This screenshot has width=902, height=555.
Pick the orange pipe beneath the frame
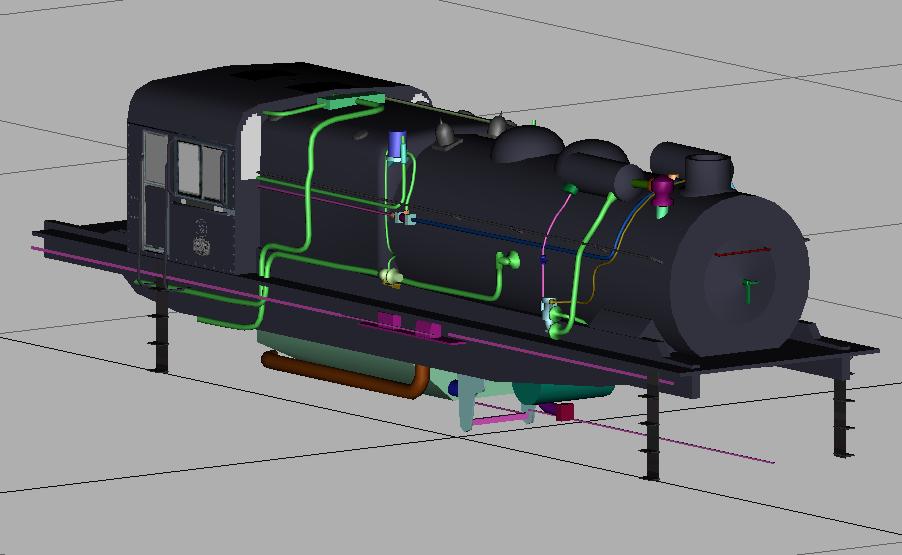(340, 377)
